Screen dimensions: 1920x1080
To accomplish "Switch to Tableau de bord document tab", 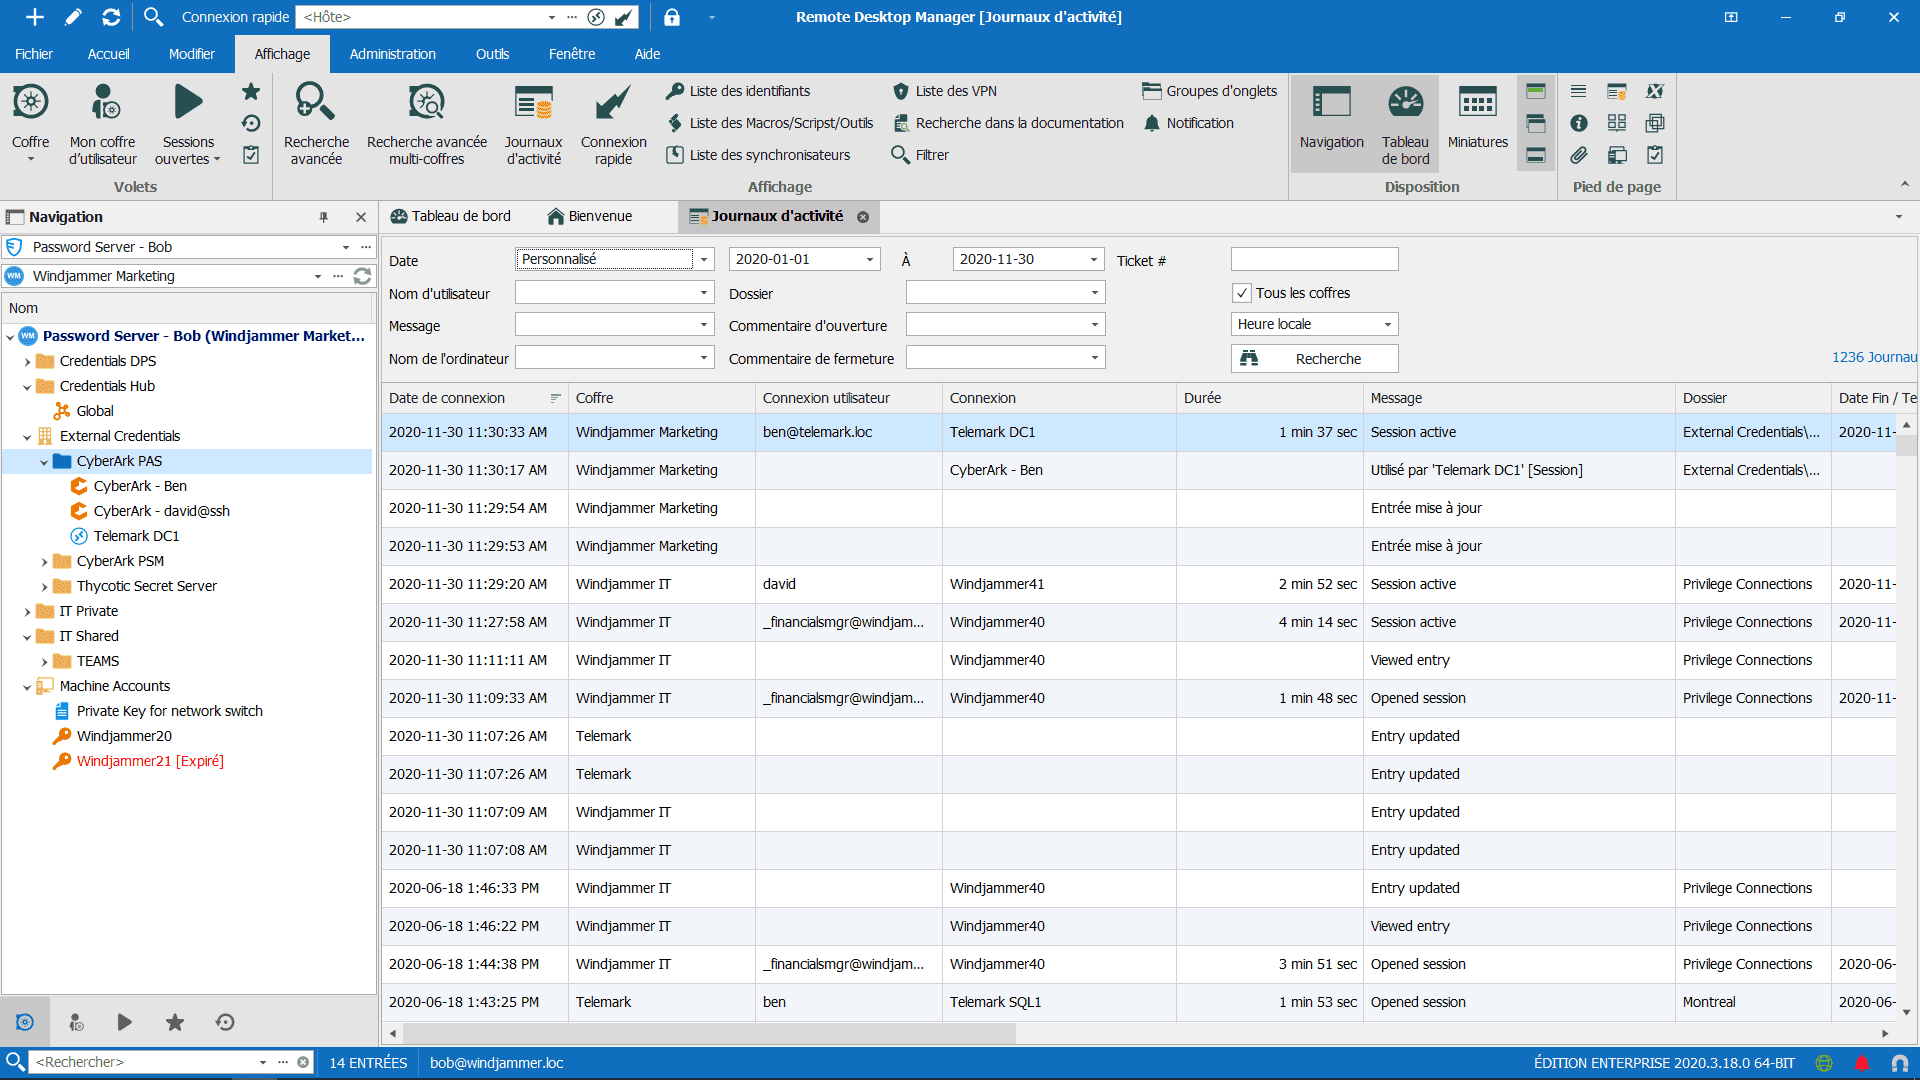I will coord(450,216).
